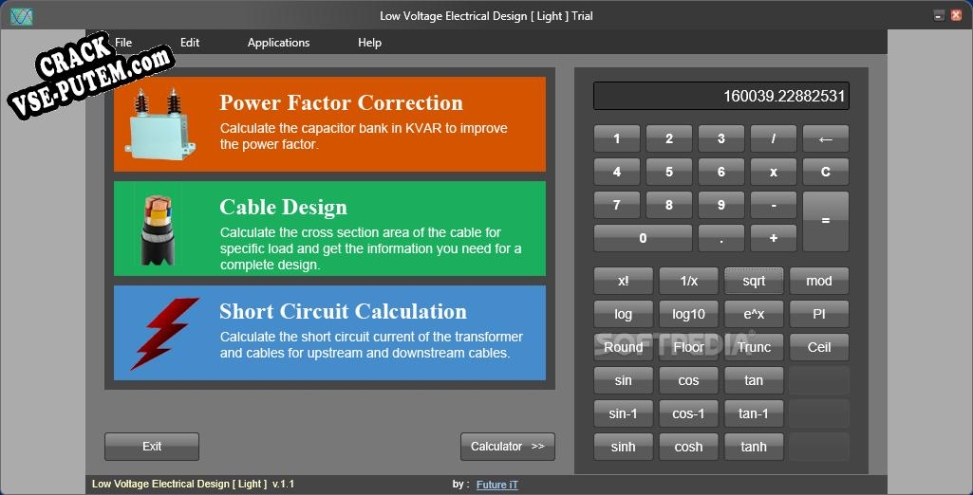Click the equals (=) key
Screen dimensions: 973x495
tap(825, 221)
